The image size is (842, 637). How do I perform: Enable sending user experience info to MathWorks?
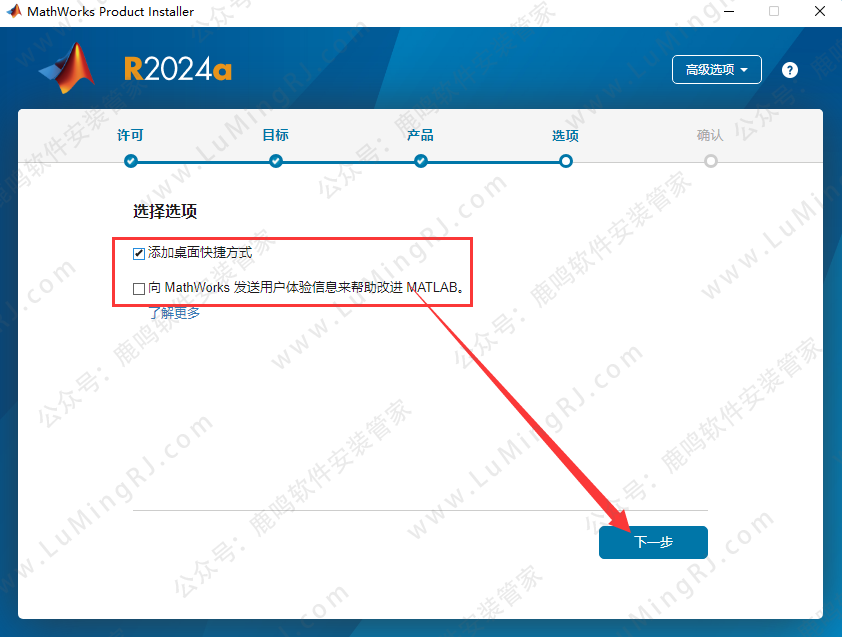click(138, 288)
